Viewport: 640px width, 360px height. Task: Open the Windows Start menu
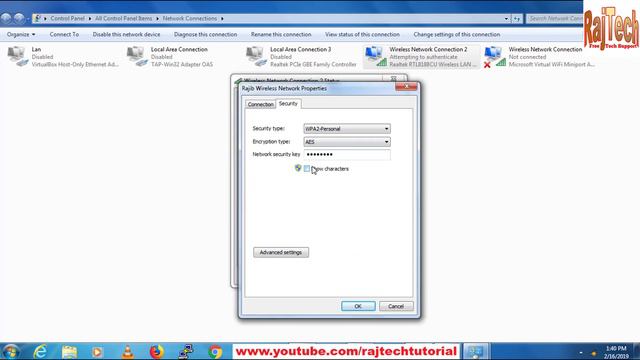(x=11, y=351)
